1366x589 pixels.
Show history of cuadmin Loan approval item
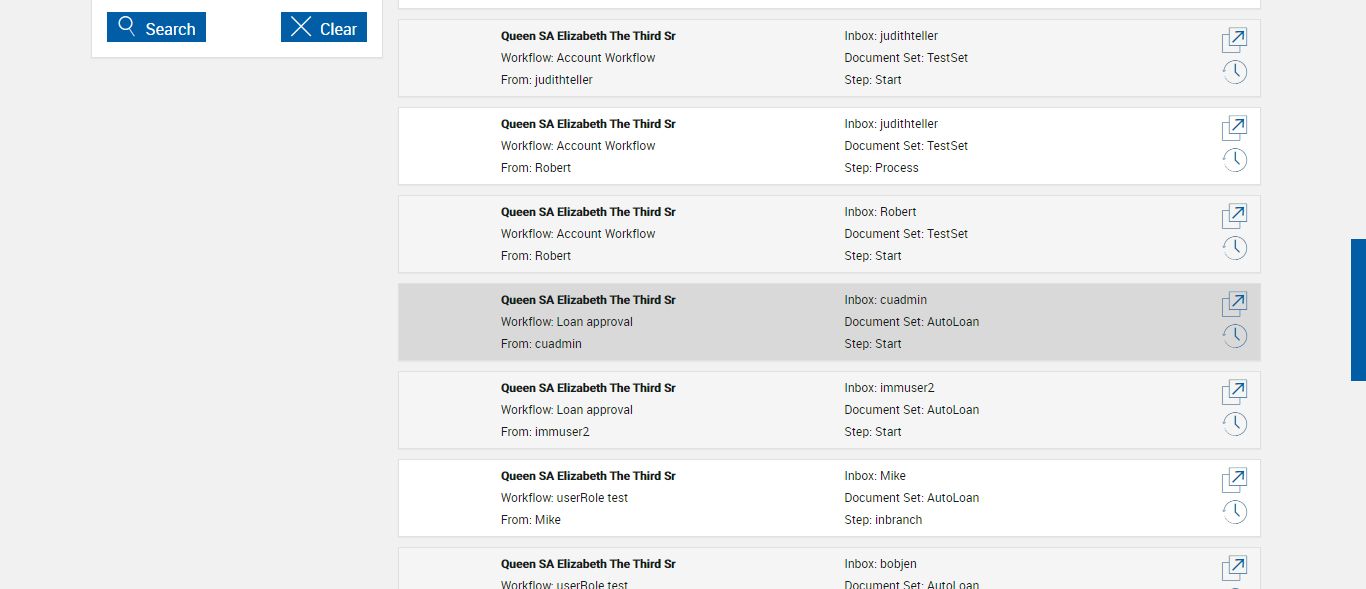(x=1234, y=336)
